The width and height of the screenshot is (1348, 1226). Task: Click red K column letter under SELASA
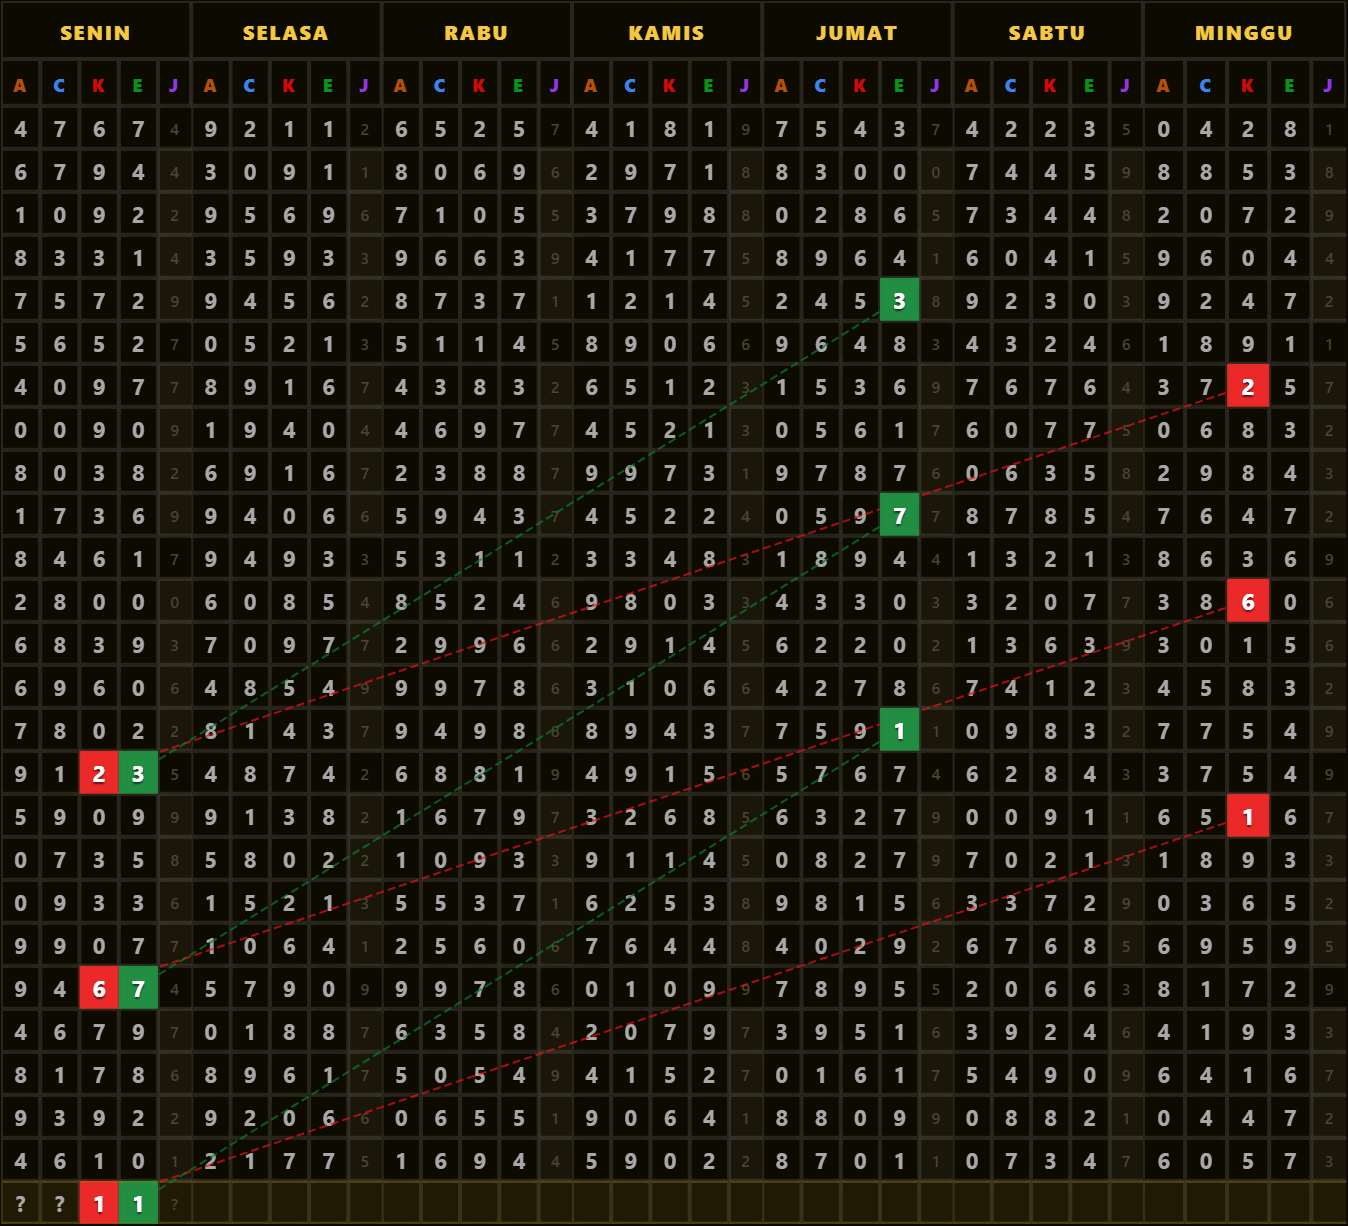[289, 86]
